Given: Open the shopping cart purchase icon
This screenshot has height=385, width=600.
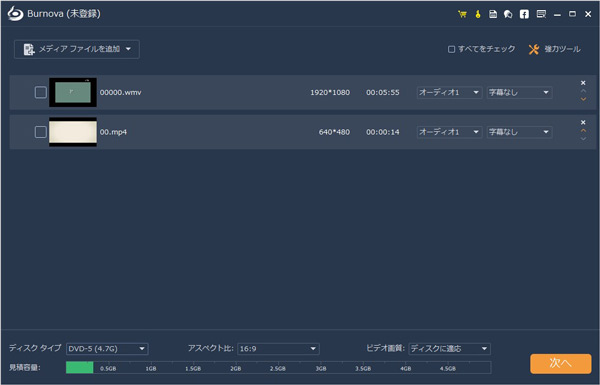Looking at the screenshot, I should click(x=462, y=14).
